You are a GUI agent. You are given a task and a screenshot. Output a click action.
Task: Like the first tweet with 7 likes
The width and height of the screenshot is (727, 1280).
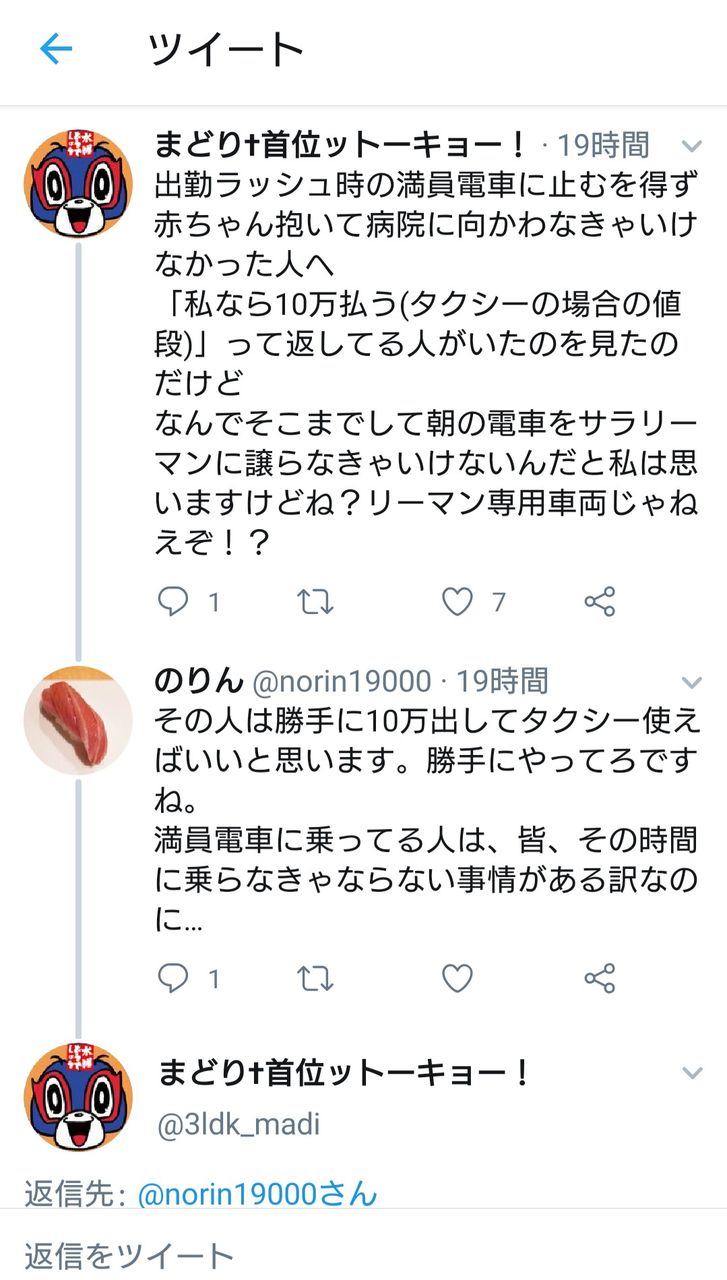tap(457, 601)
